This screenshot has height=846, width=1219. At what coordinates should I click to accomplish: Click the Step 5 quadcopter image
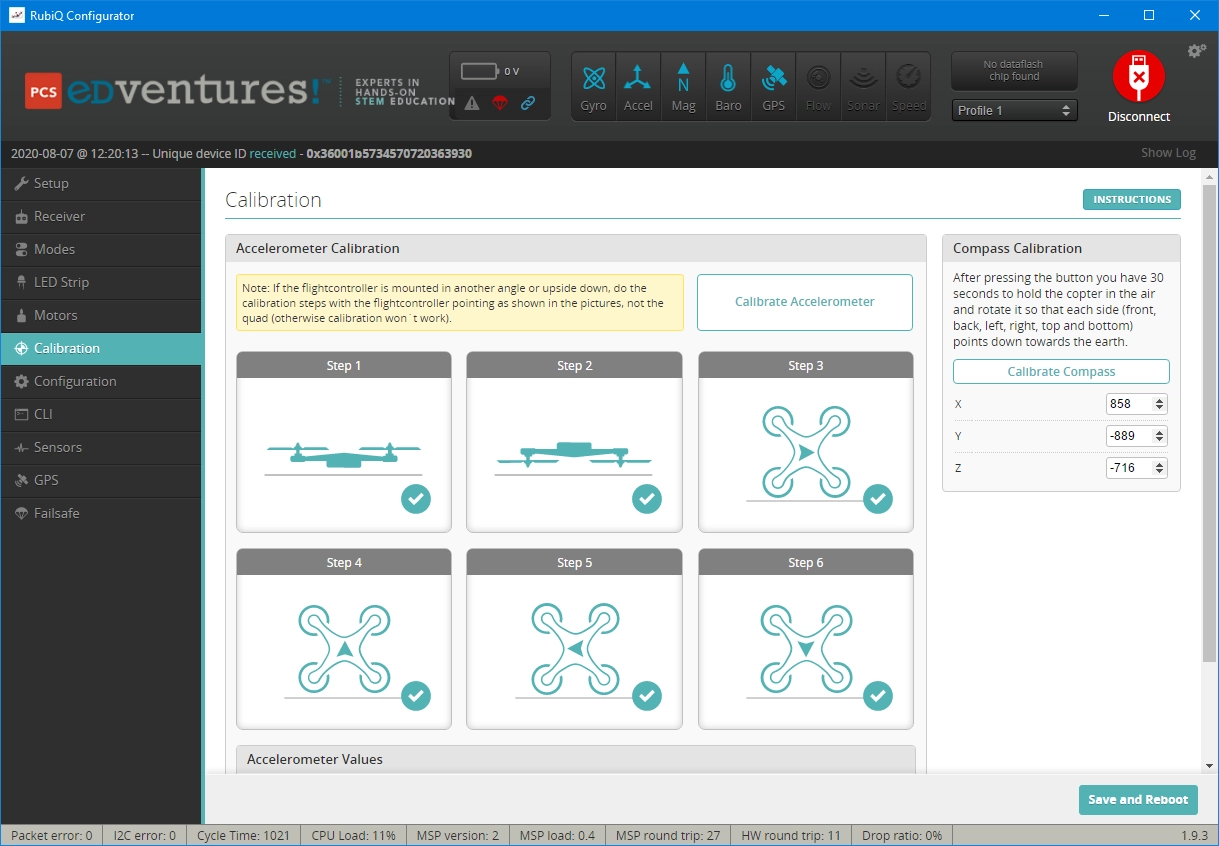click(x=574, y=649)
